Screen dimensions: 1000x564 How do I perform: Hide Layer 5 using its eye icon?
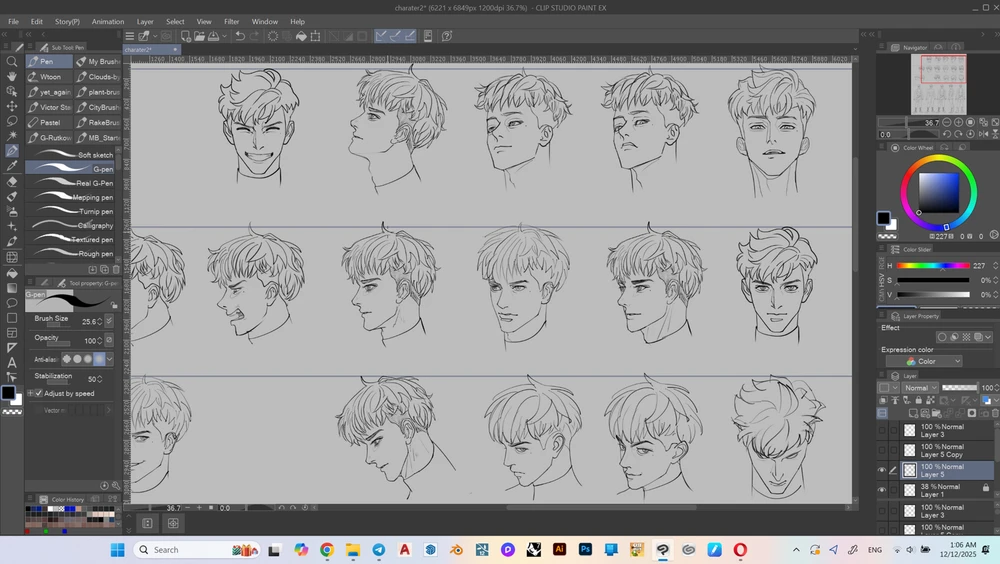pos(881,470)
